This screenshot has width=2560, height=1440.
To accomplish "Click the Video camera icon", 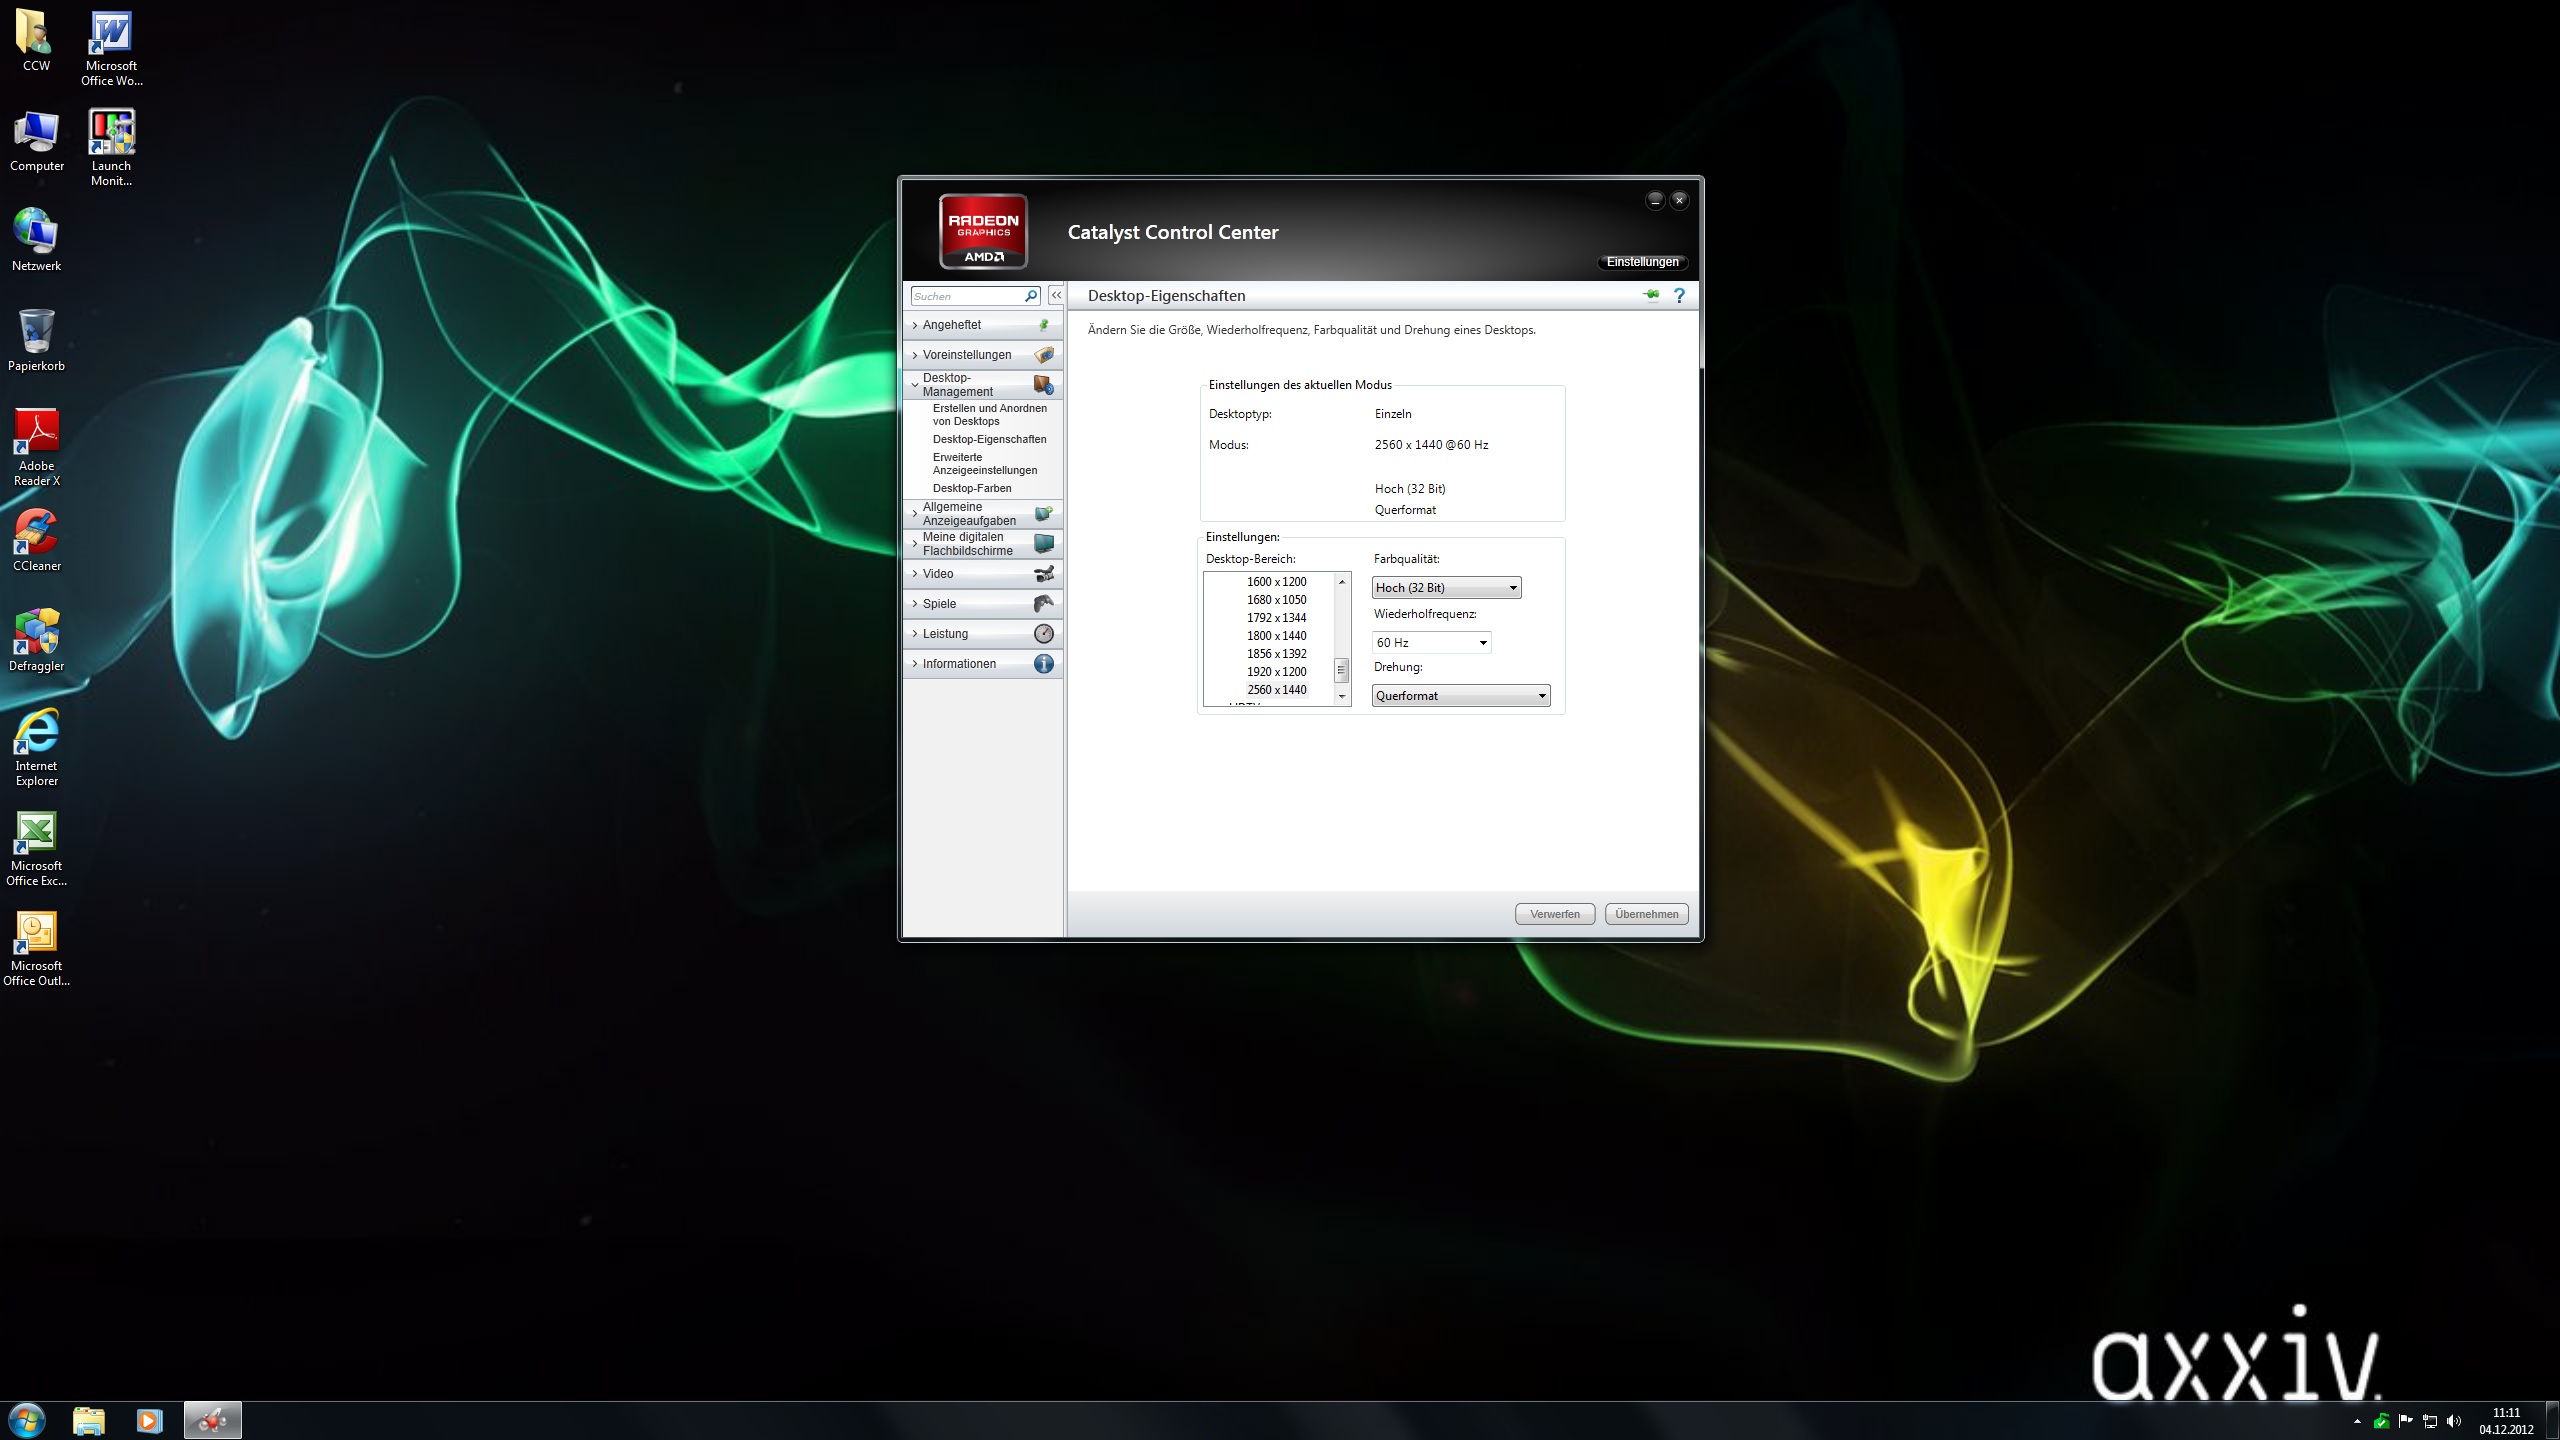I will coord(1043,574).
